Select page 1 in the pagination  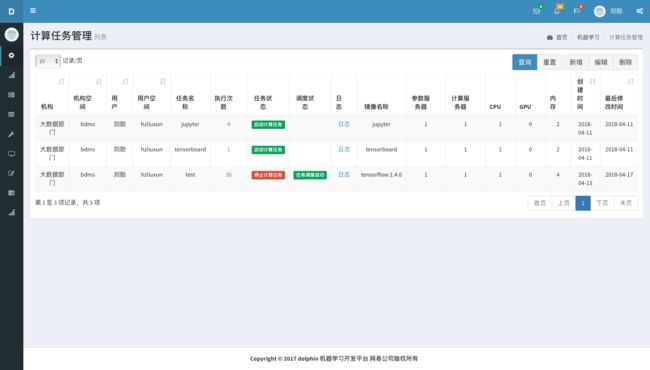pos(583,203)
